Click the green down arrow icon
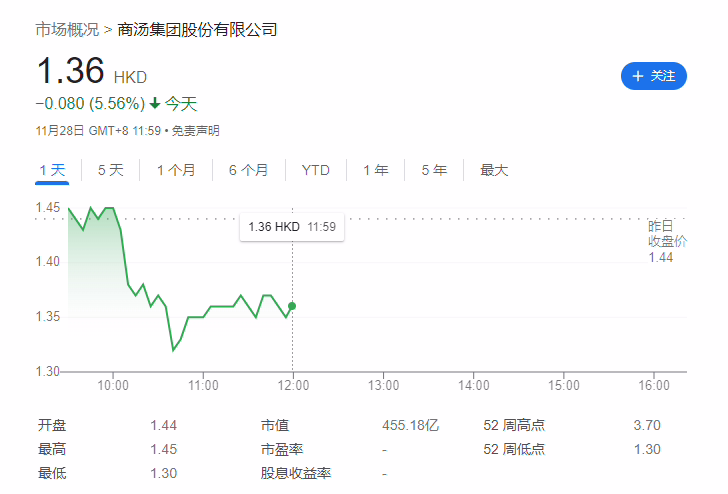The width and height of the screenshot is (728, 494). tap(155, 103)
